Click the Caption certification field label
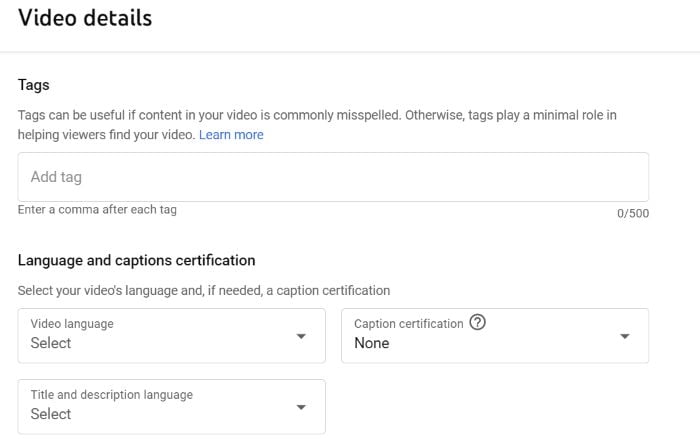 coord(408,323)
